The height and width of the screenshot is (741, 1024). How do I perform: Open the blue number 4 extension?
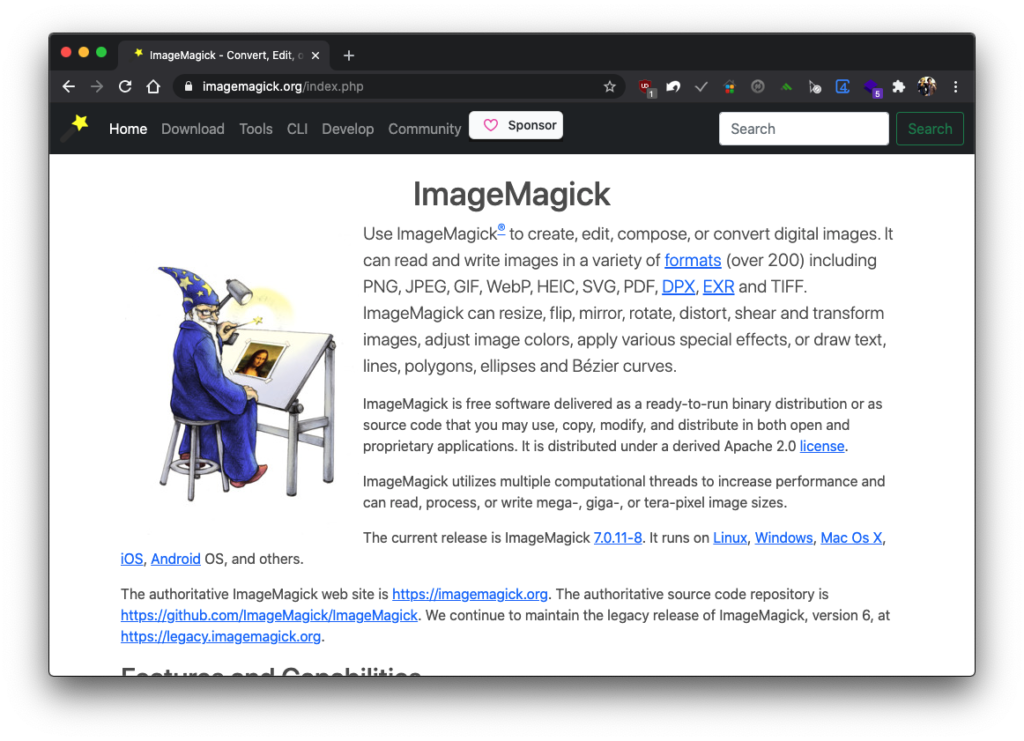pyautogui.click(x=842, y=87)
